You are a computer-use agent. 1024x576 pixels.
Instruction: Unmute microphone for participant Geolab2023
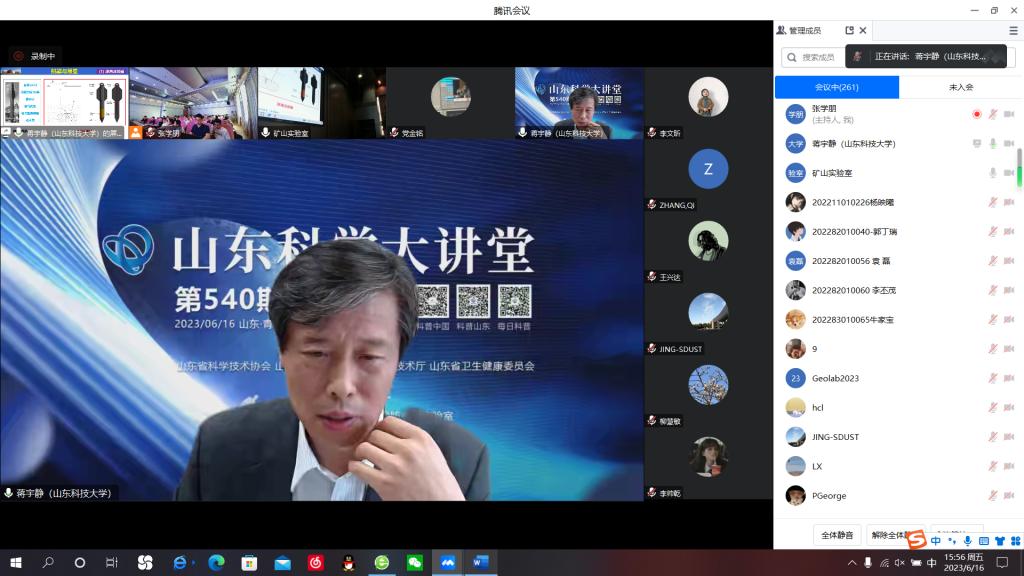pyautogui.click(x=993, y=378)
